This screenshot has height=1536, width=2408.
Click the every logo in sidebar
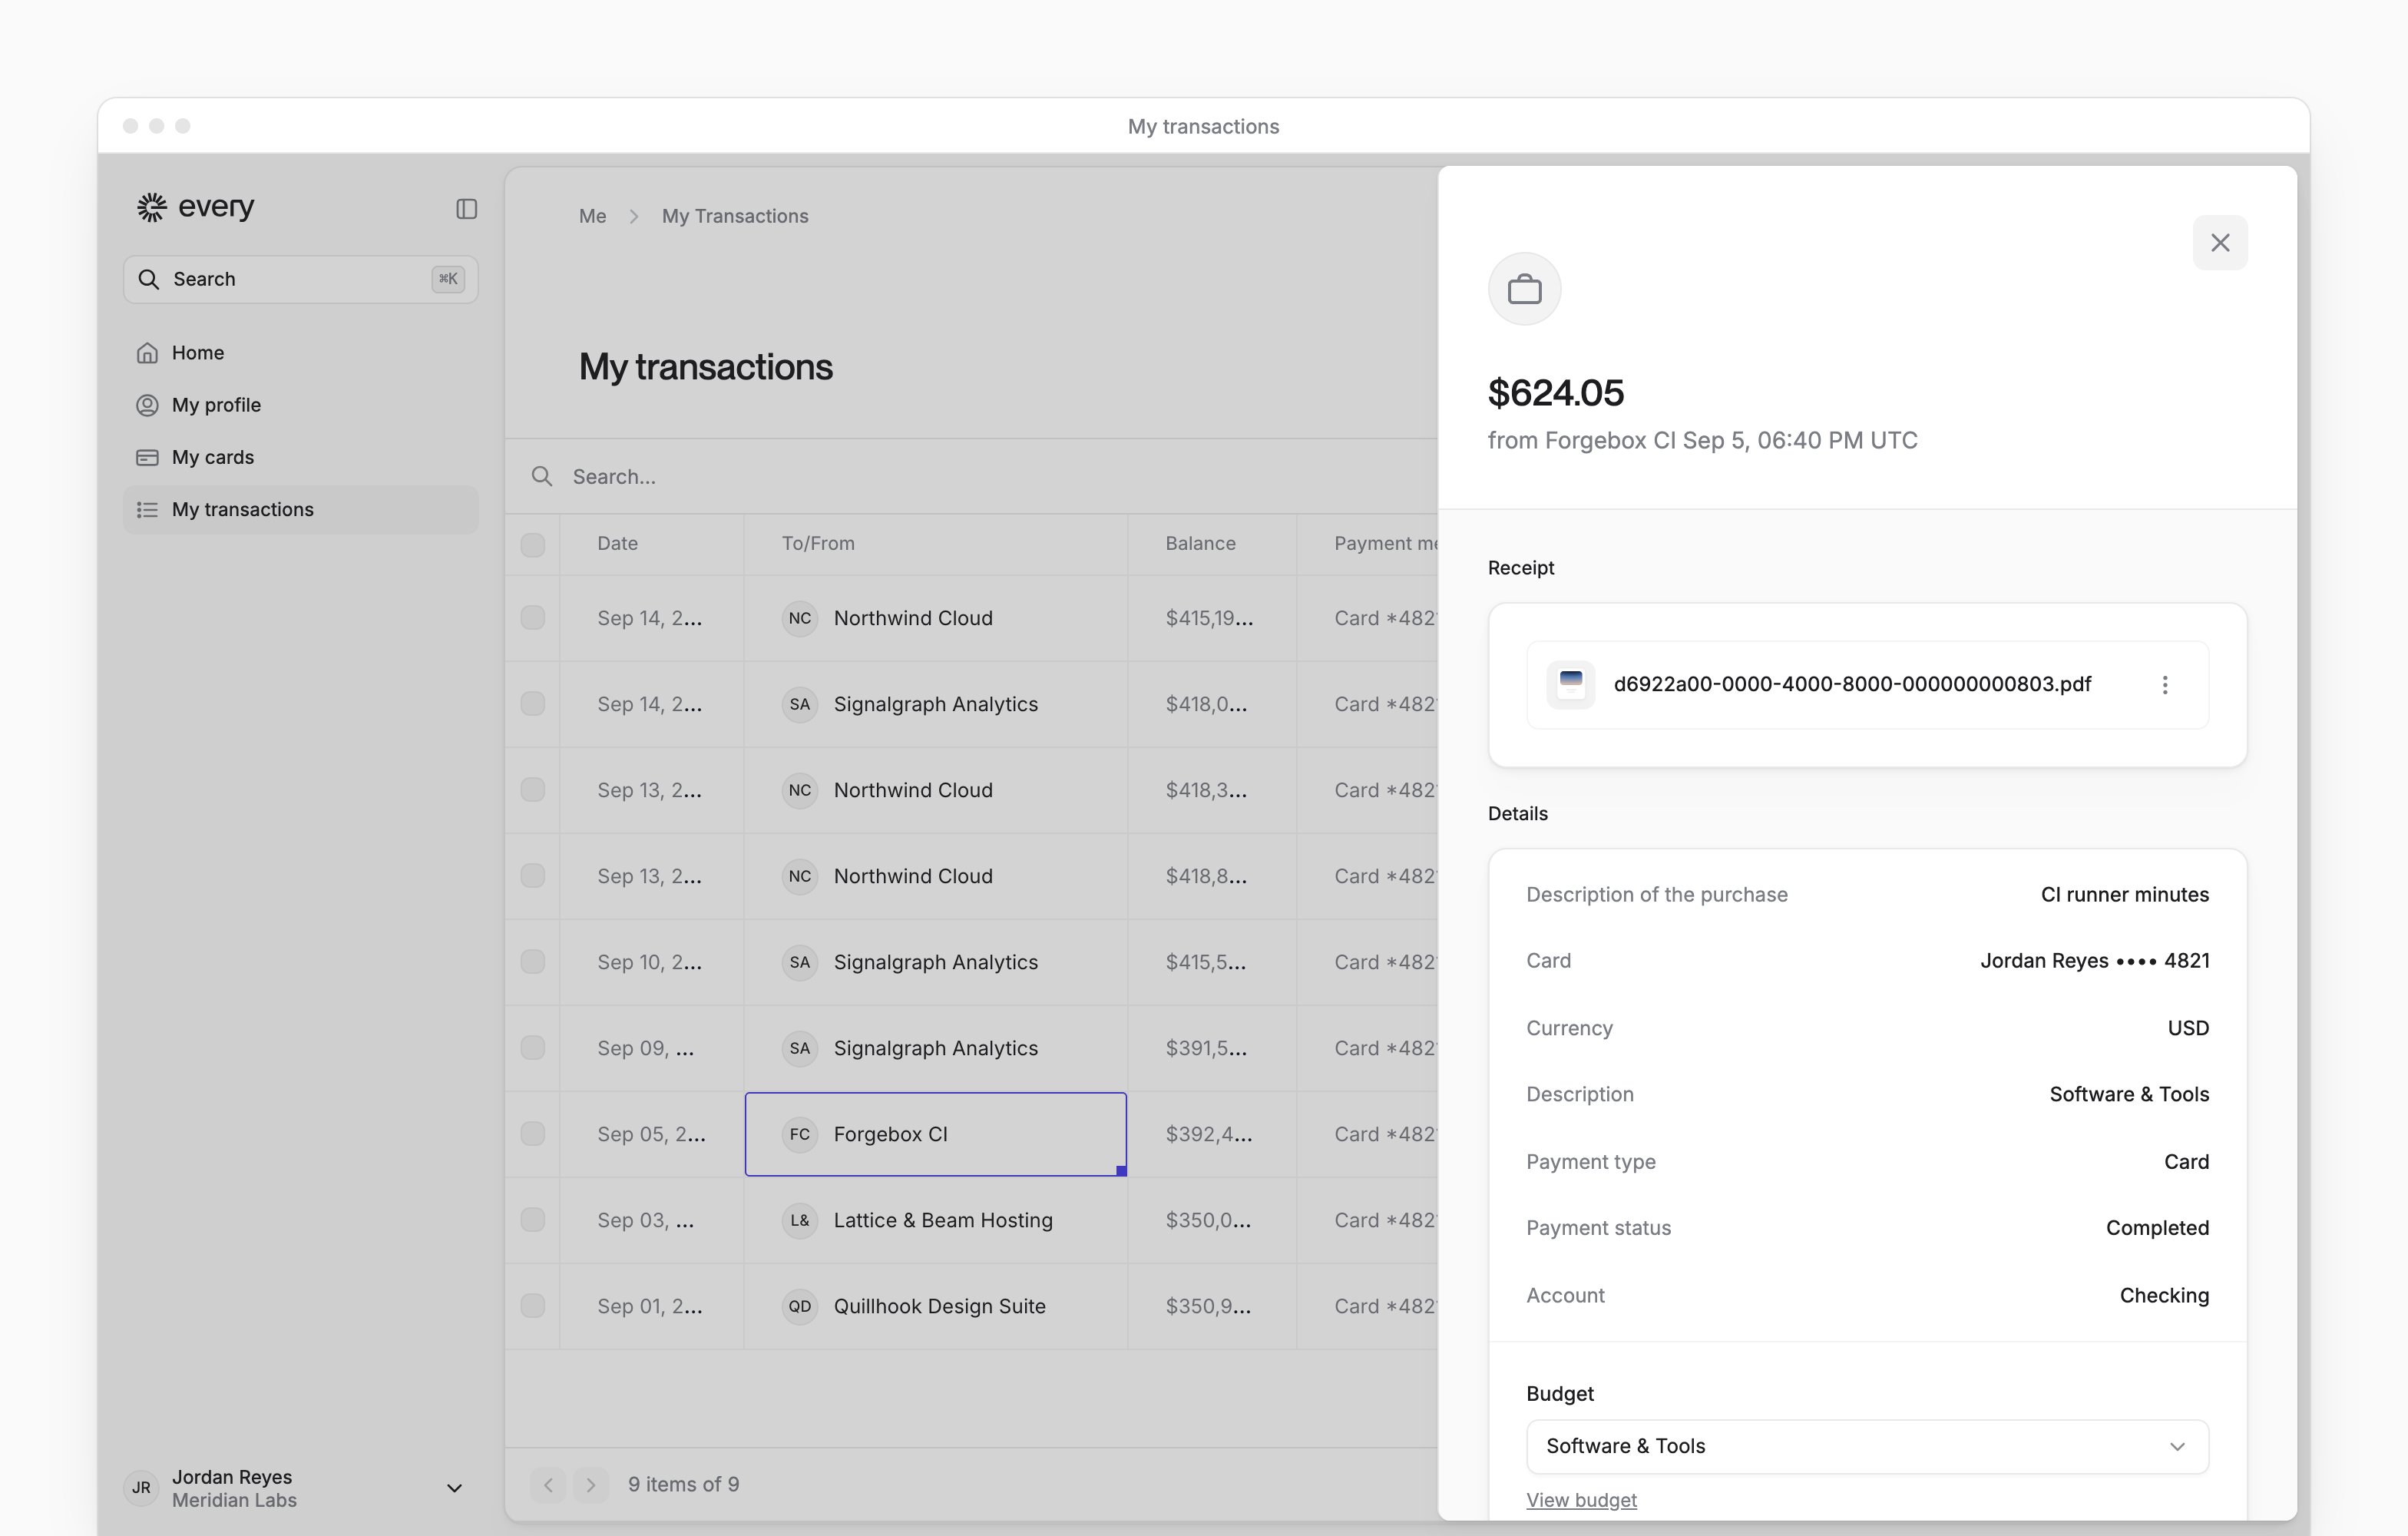(195, 207)
